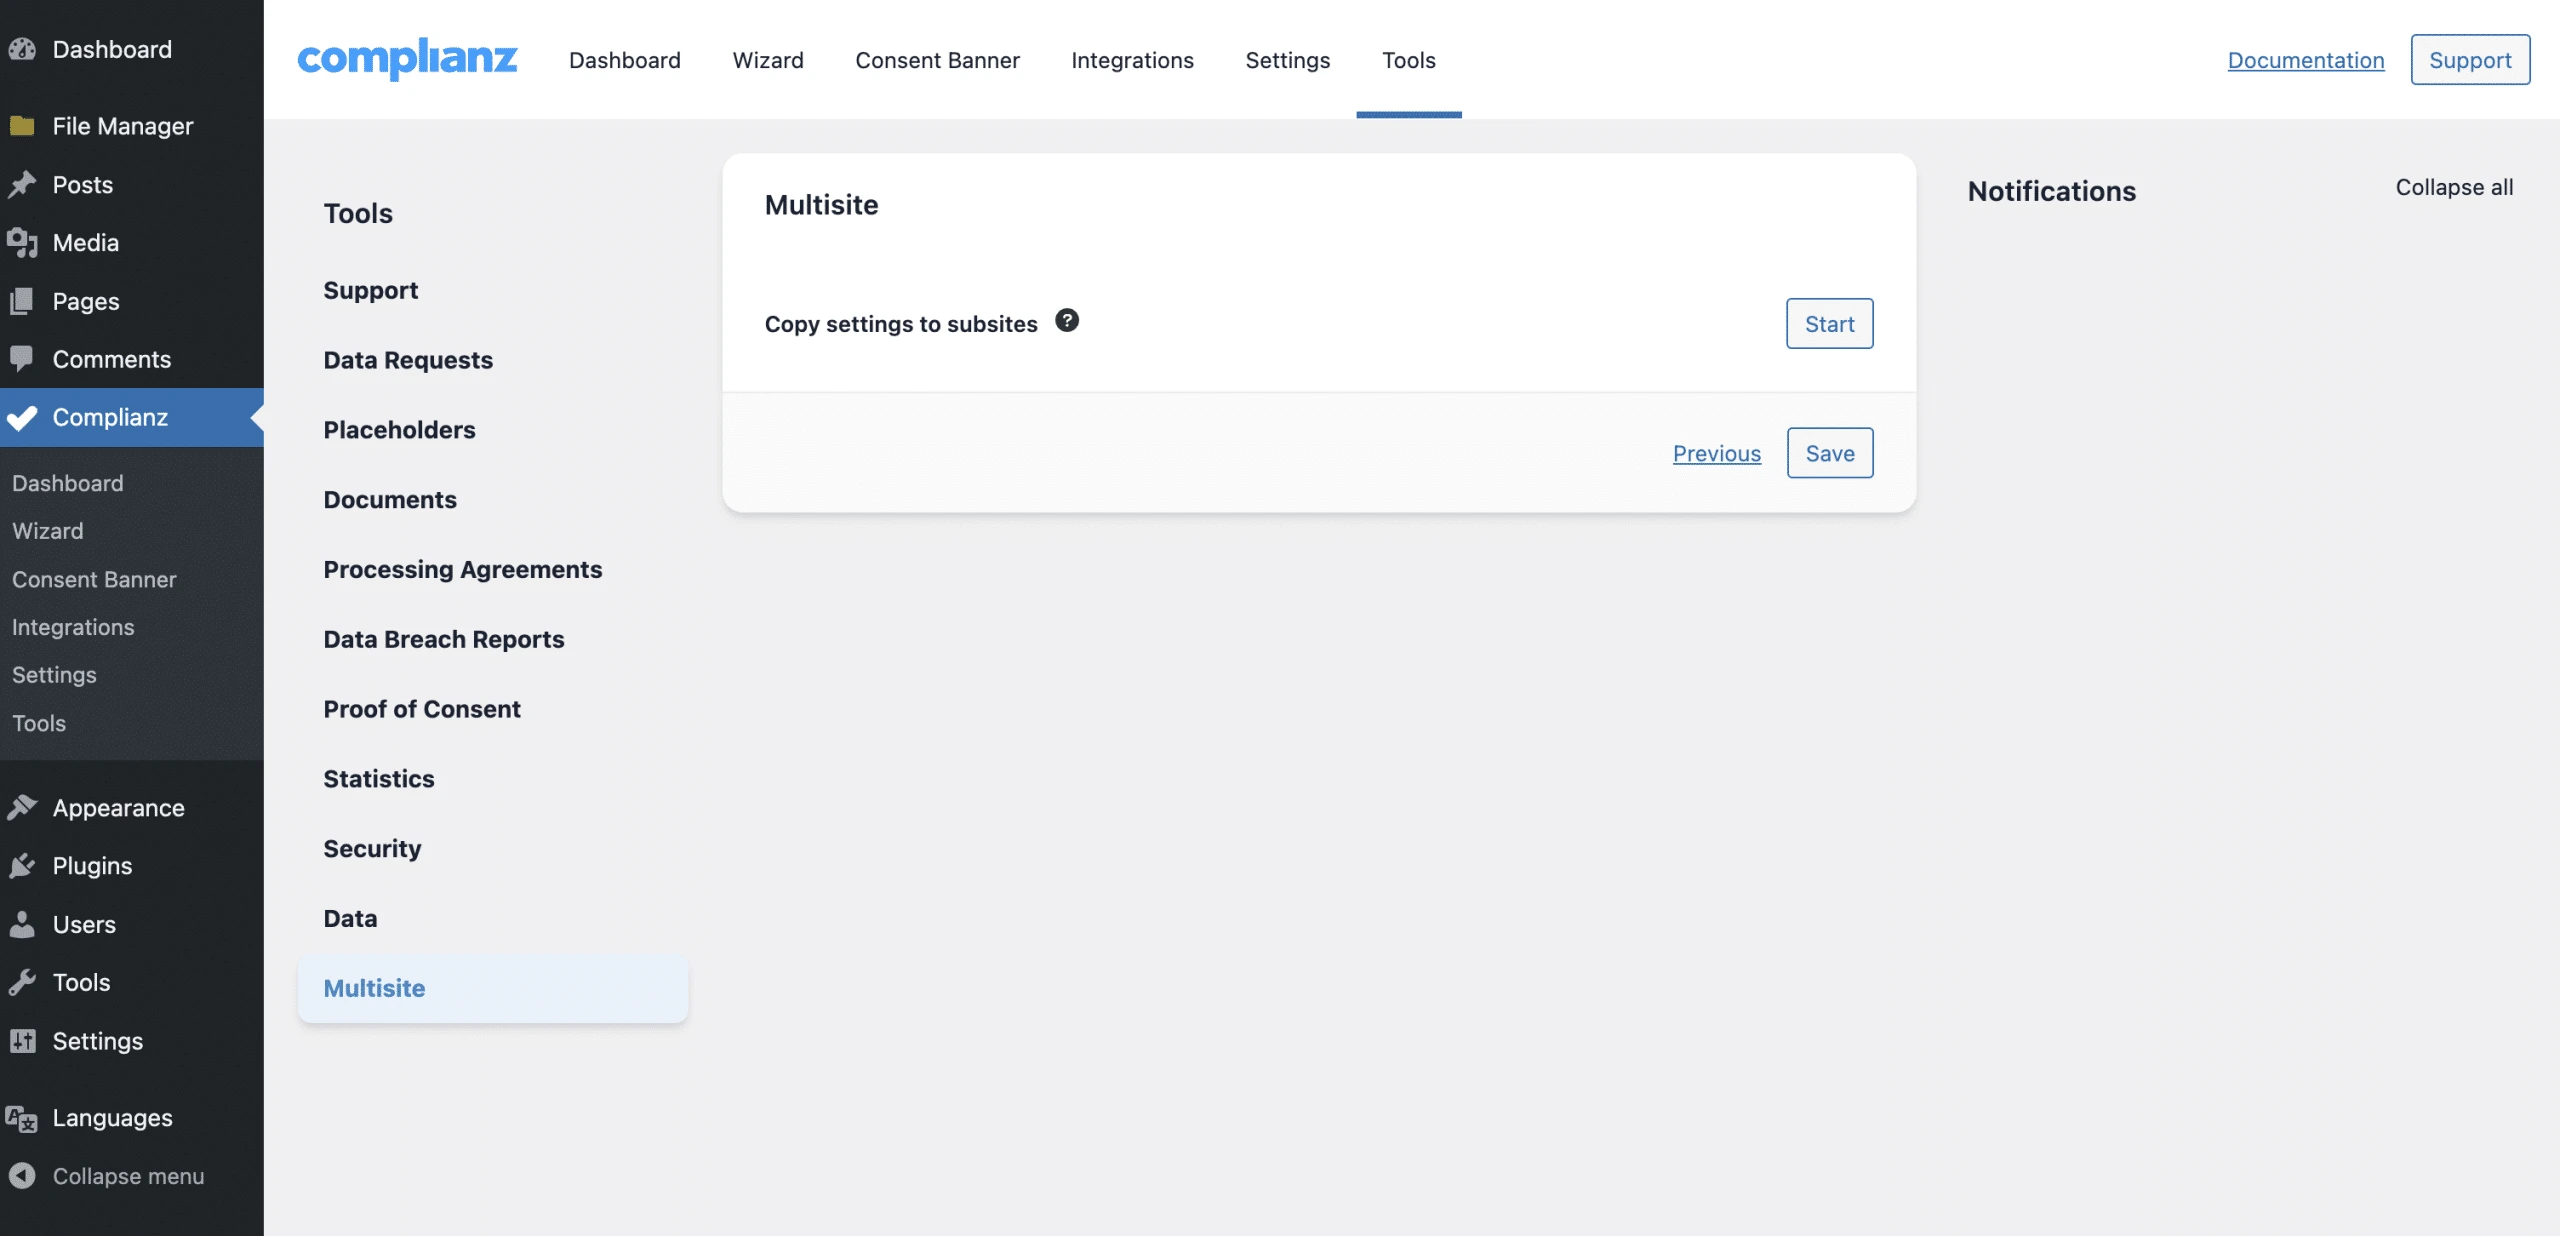2560x1236 pixels.
Task: Switch to the Consent Banner tab
Action: tap(937, 60)
